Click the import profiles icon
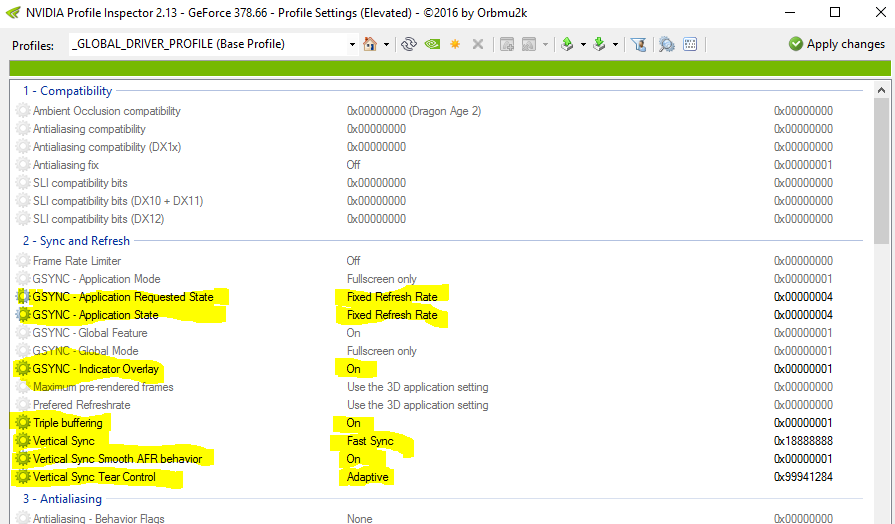The width and height of the screenshot is (895, 524). (x=599, y=44)
